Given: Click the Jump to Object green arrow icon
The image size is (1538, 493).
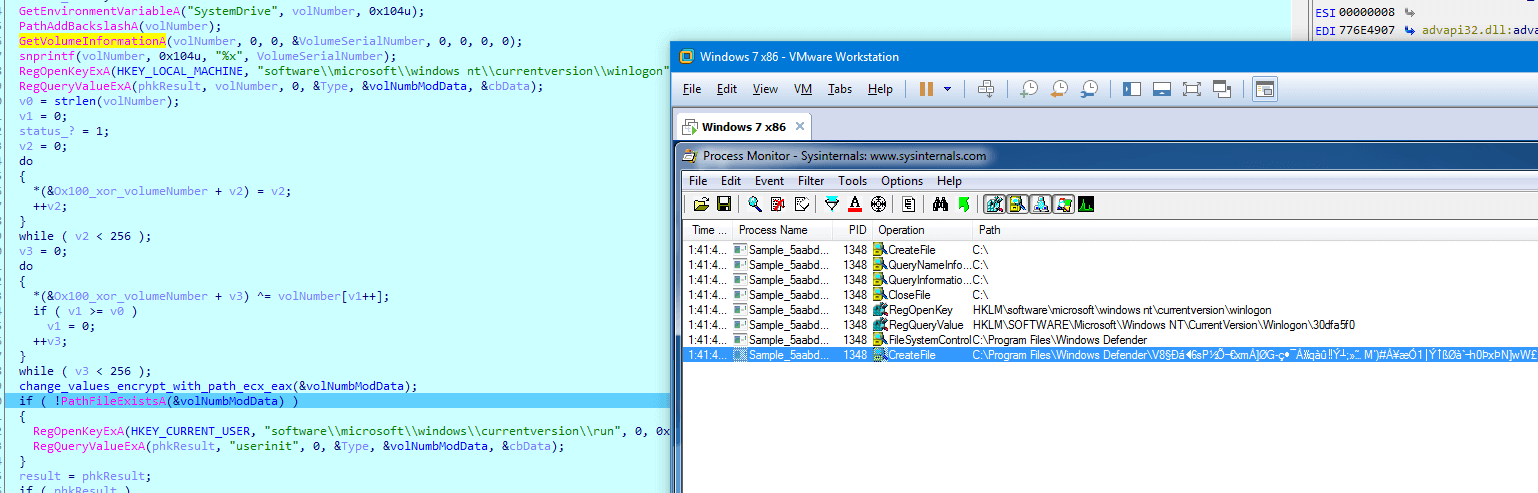Looking at the screenshot, I should coord(965,204).
